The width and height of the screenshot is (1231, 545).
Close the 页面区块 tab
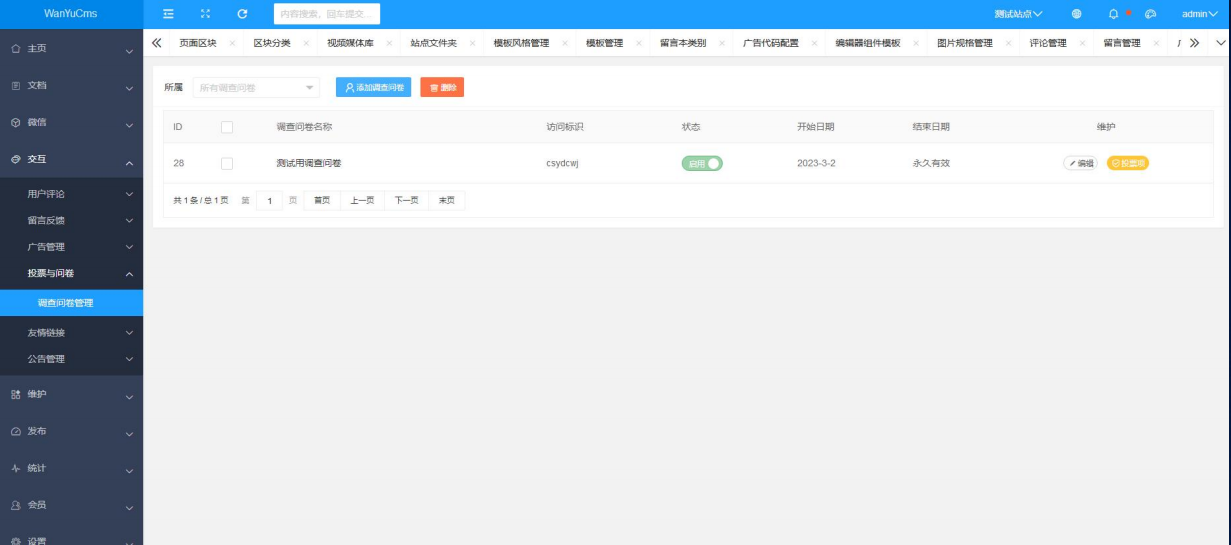click(232, 44)
